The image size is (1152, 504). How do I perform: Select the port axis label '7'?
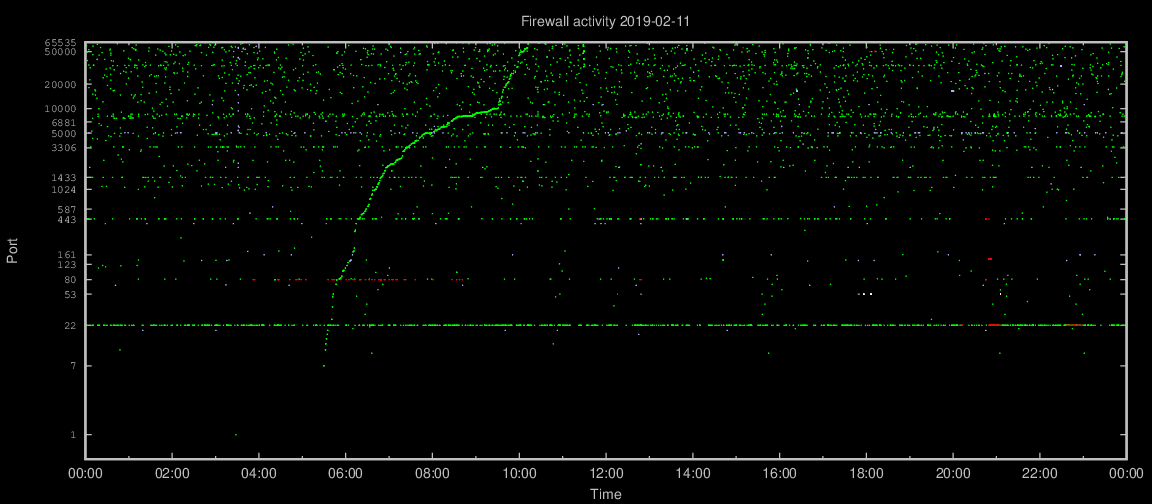(x=73, y=366)
